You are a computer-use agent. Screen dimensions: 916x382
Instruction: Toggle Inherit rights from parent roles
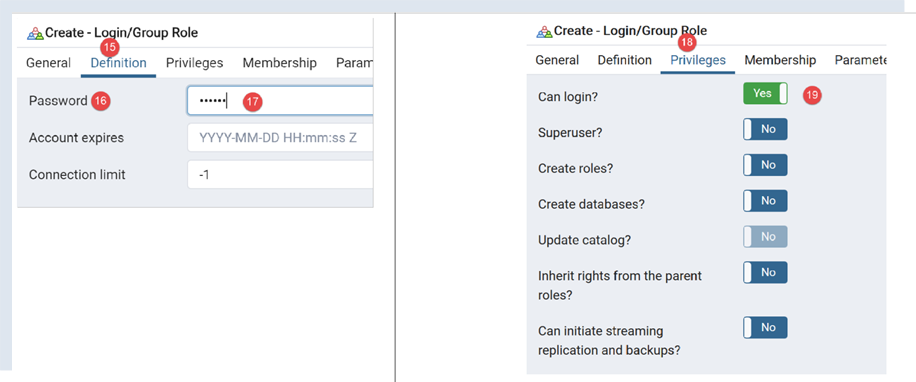coord(765,273)
